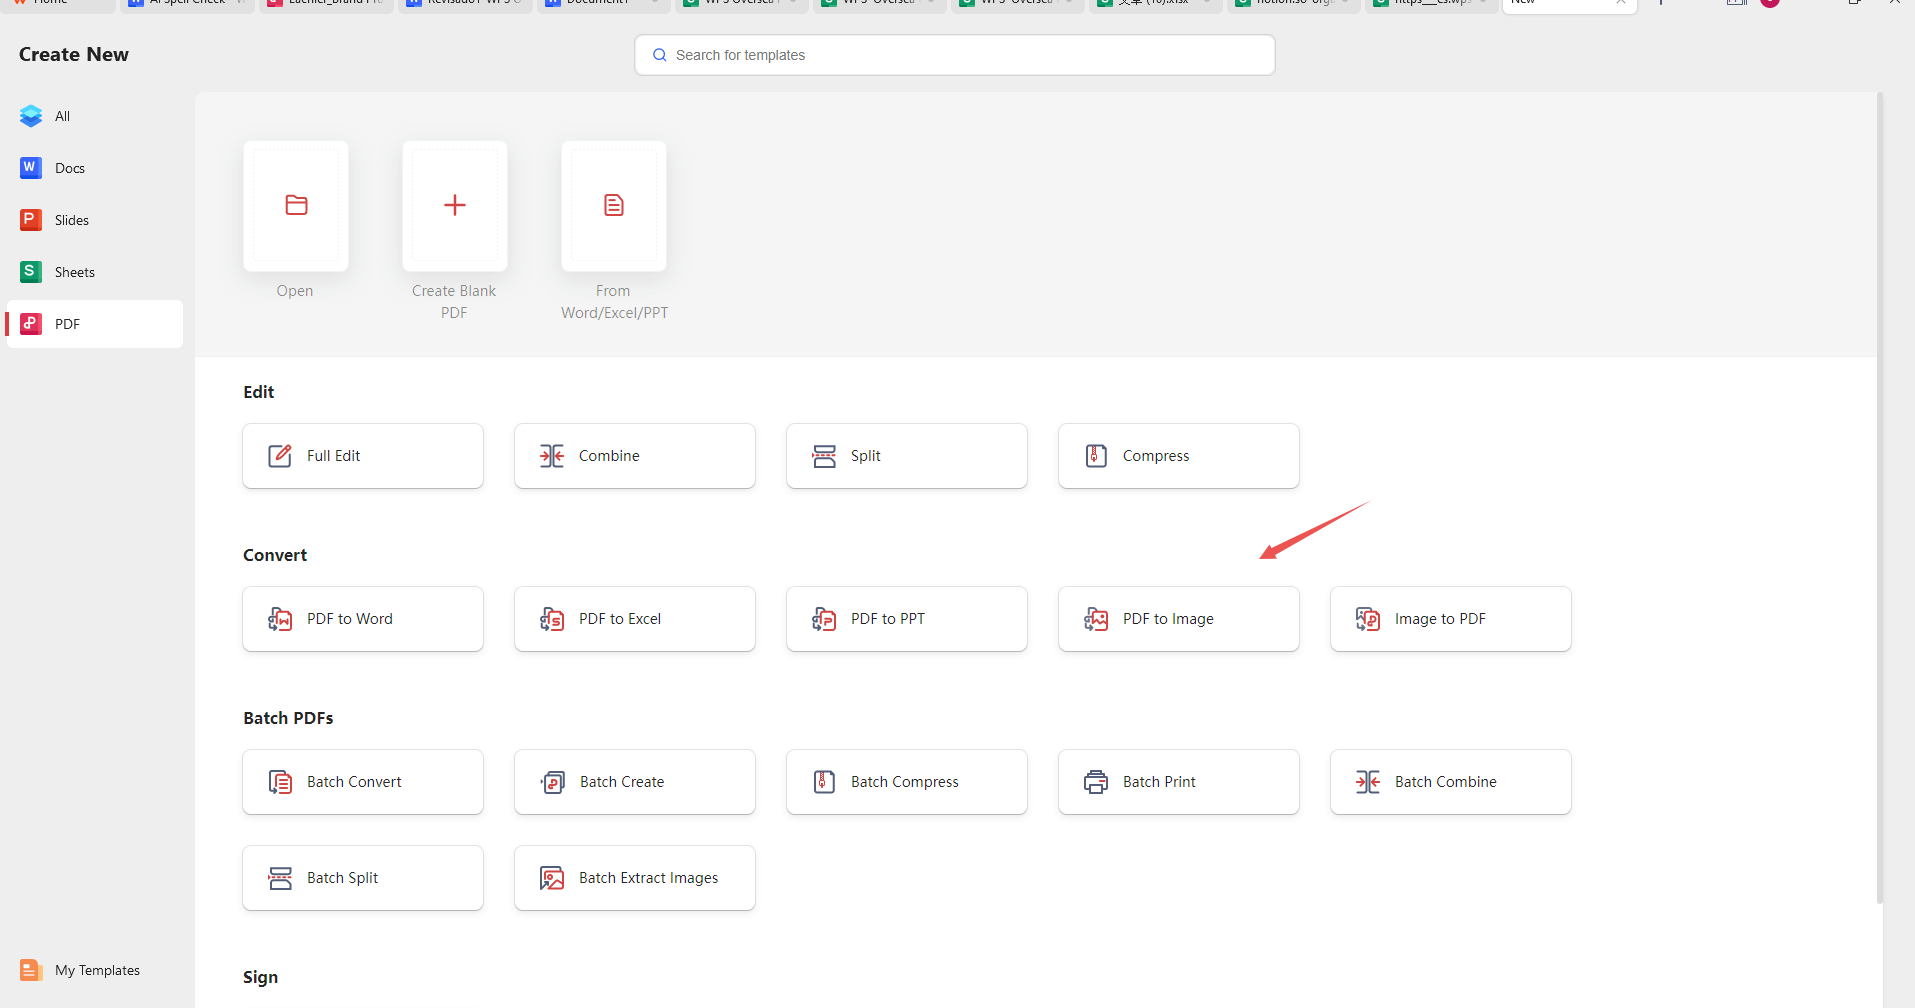Open a file using the Open folder icon
The image size is (1915, 1008).
[x=295, y=205]
